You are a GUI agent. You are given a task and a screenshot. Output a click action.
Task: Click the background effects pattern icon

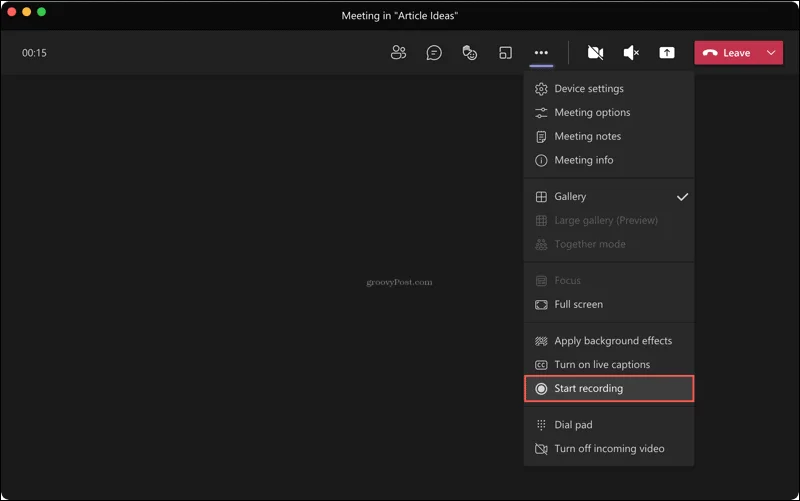coord(541,341)
